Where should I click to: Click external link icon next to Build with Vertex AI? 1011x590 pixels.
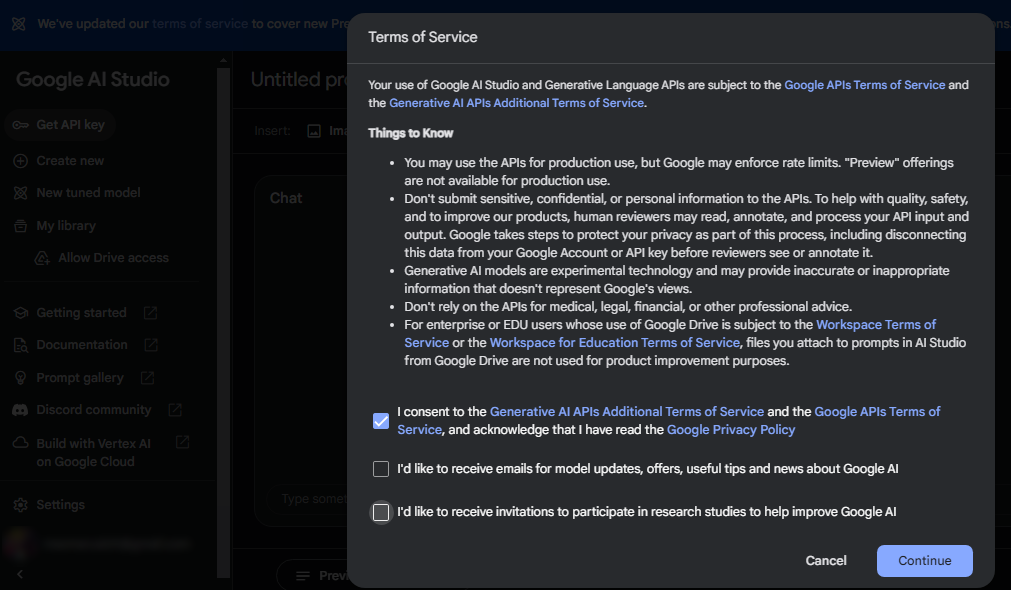tap(182, 442)
